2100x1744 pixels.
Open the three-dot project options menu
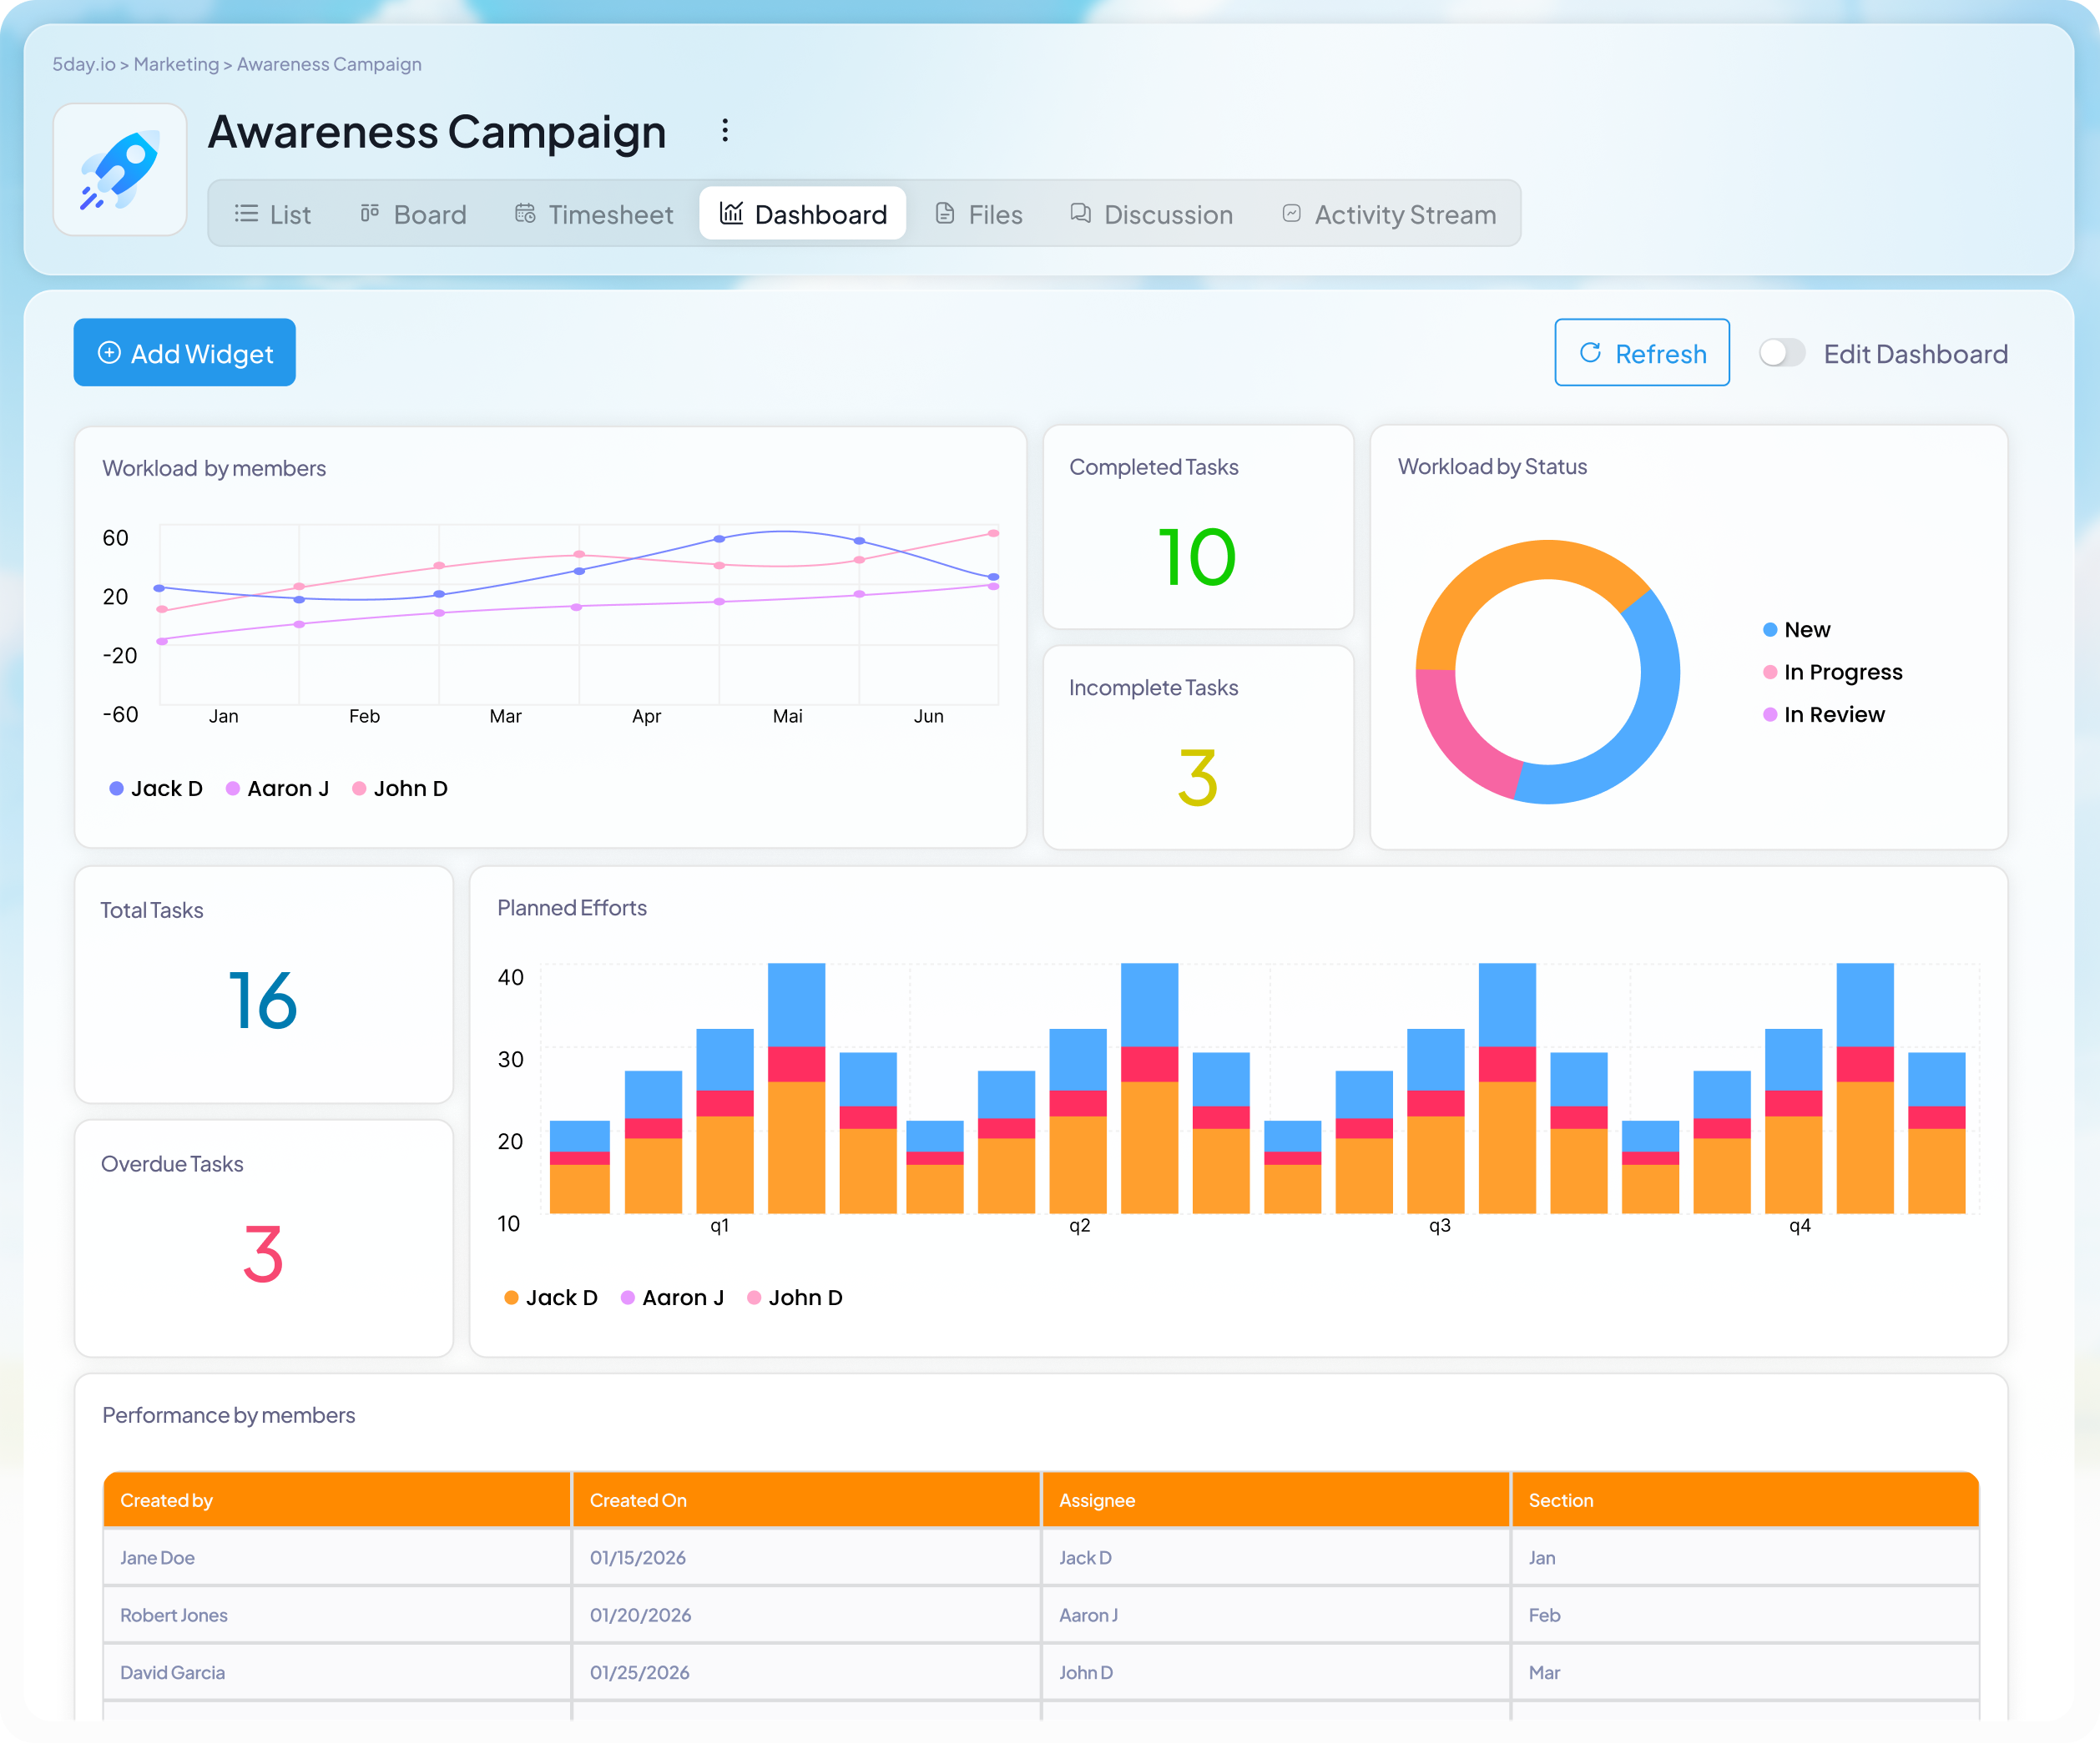click(x=725, y=131)
